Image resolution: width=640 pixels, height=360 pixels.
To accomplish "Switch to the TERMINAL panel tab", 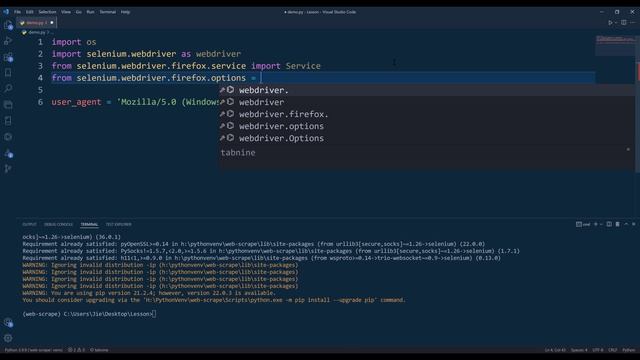I will [x=89, y=224].
